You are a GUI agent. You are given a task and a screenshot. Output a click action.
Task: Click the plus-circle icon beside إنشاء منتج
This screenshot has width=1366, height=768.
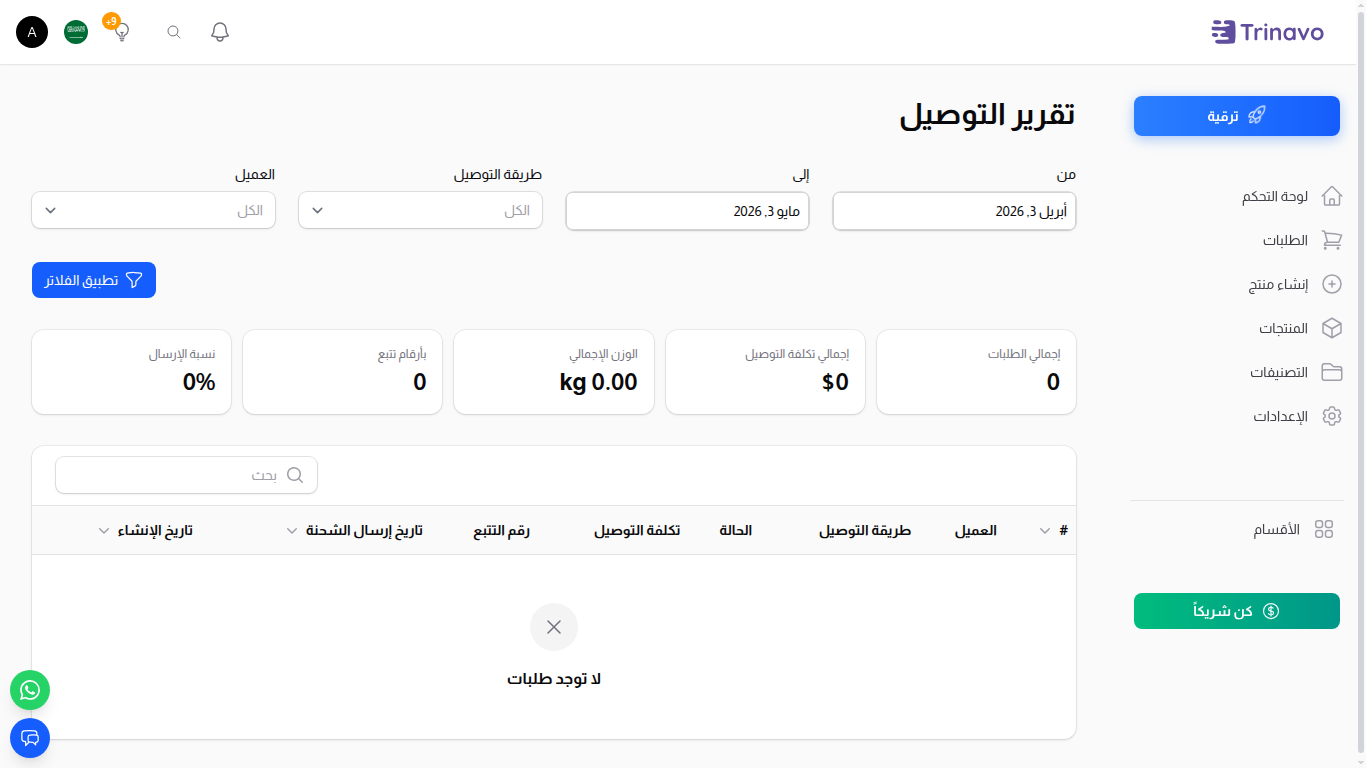click(1331, 284)
